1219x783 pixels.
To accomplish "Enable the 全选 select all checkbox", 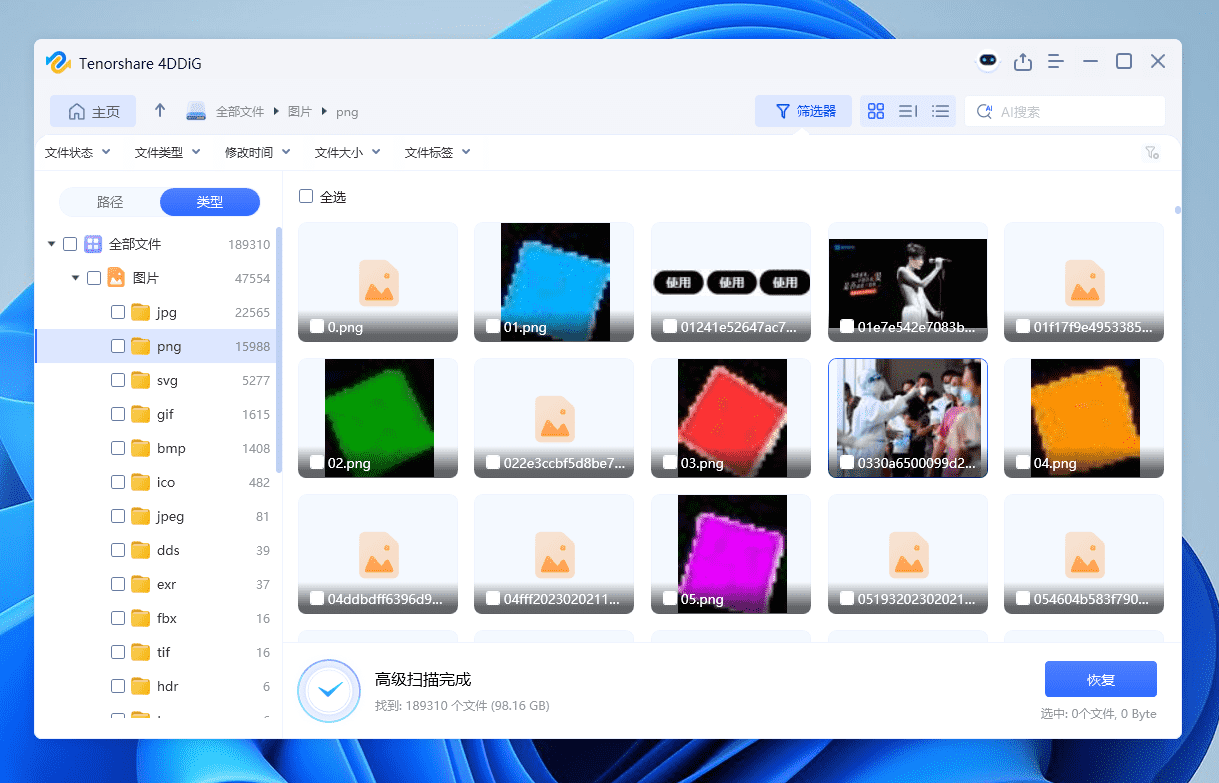I will 305,196.
